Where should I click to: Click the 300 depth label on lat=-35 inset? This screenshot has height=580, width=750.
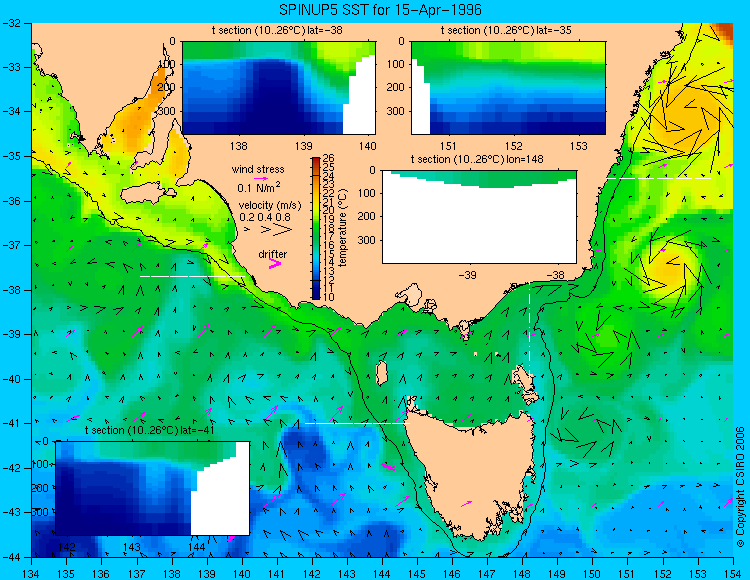point(397,111)
